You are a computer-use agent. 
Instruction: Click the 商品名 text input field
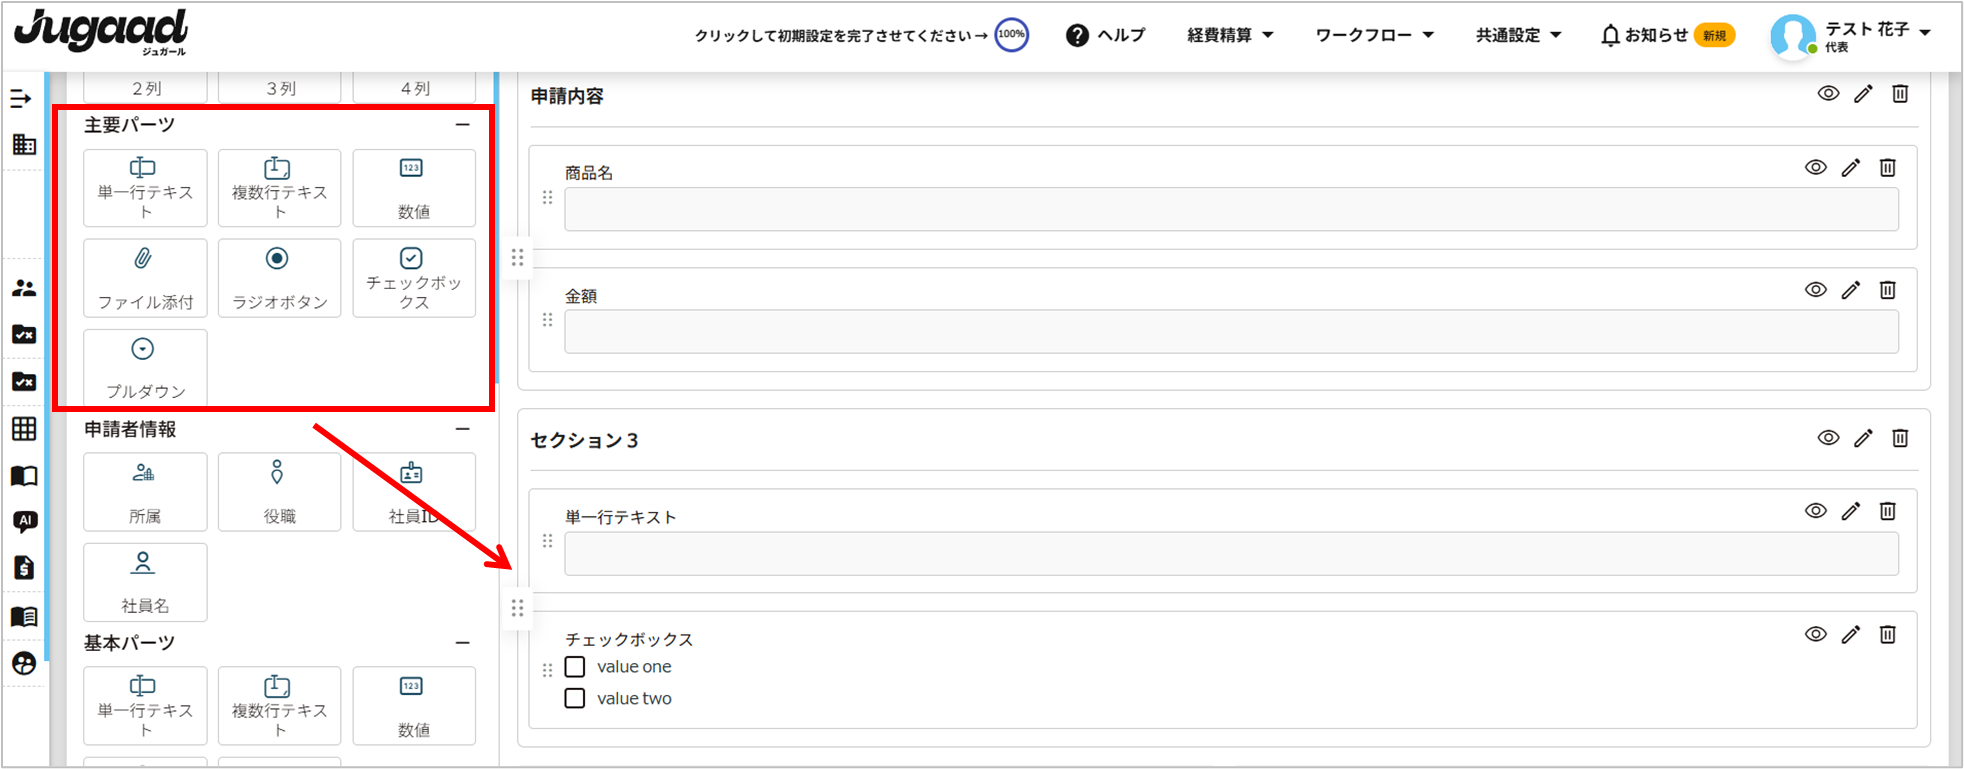[x=1230, y=210]
